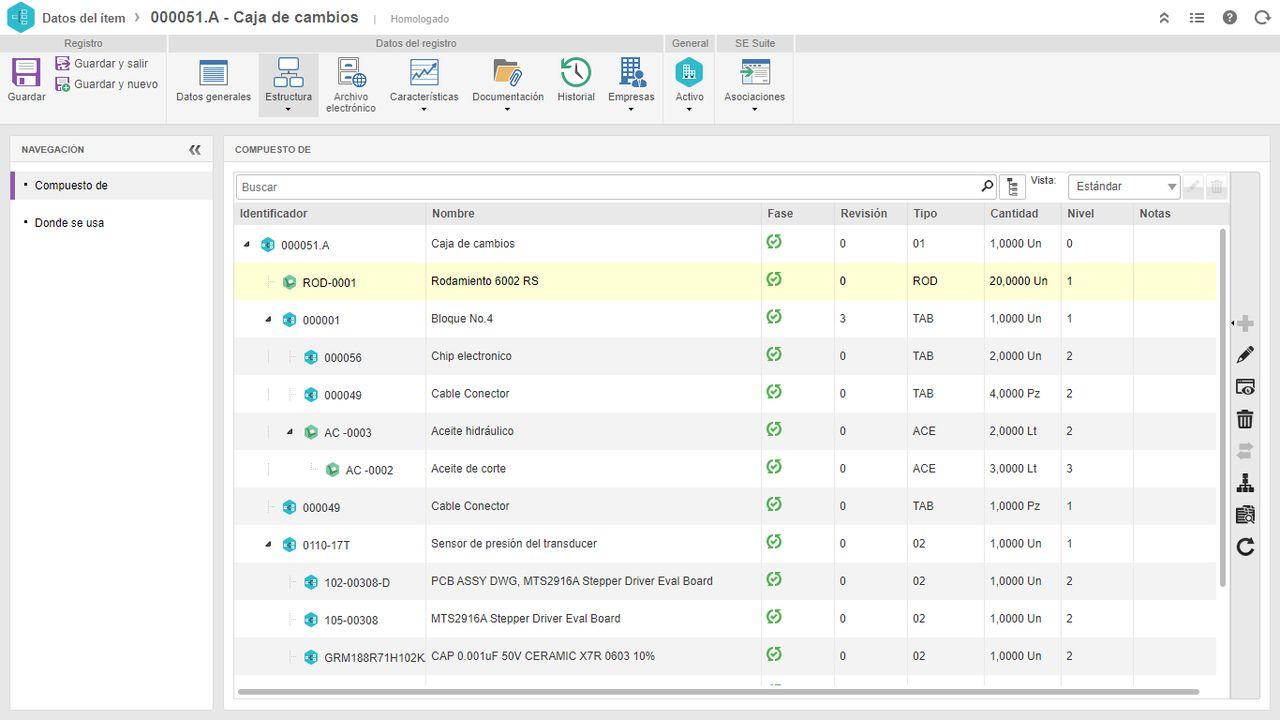This screenshot has width=1280, height=720.
Task: Click the Aceite de corte name cell
Action: tap(593, 469)
